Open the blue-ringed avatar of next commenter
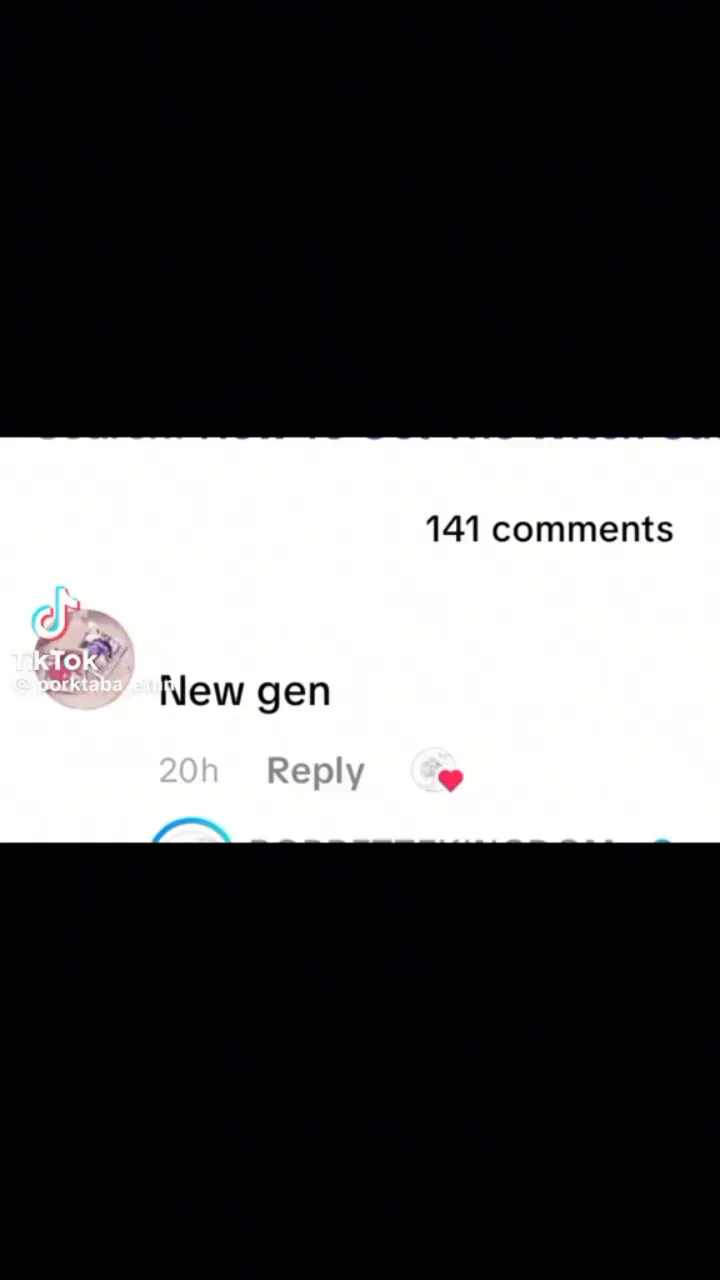Image resolution: width=720 pixels, height=1280 pixels. pyautogui.click(x=190, y=831)
